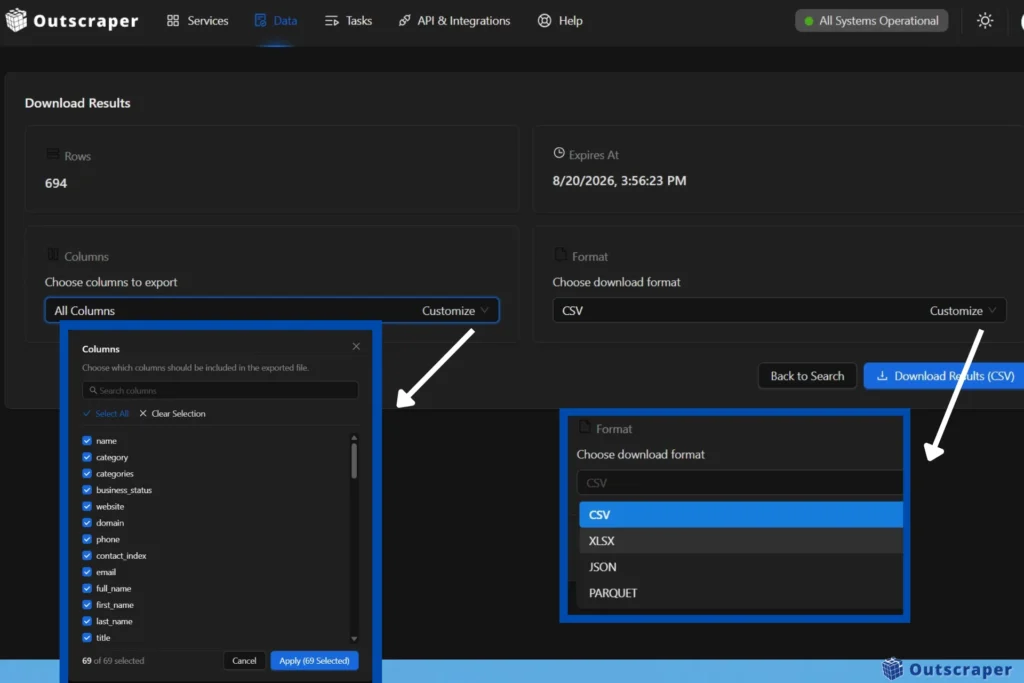Screen dimensions: 1024x683
Task: Select CSV format option
Action: [741, 515]
